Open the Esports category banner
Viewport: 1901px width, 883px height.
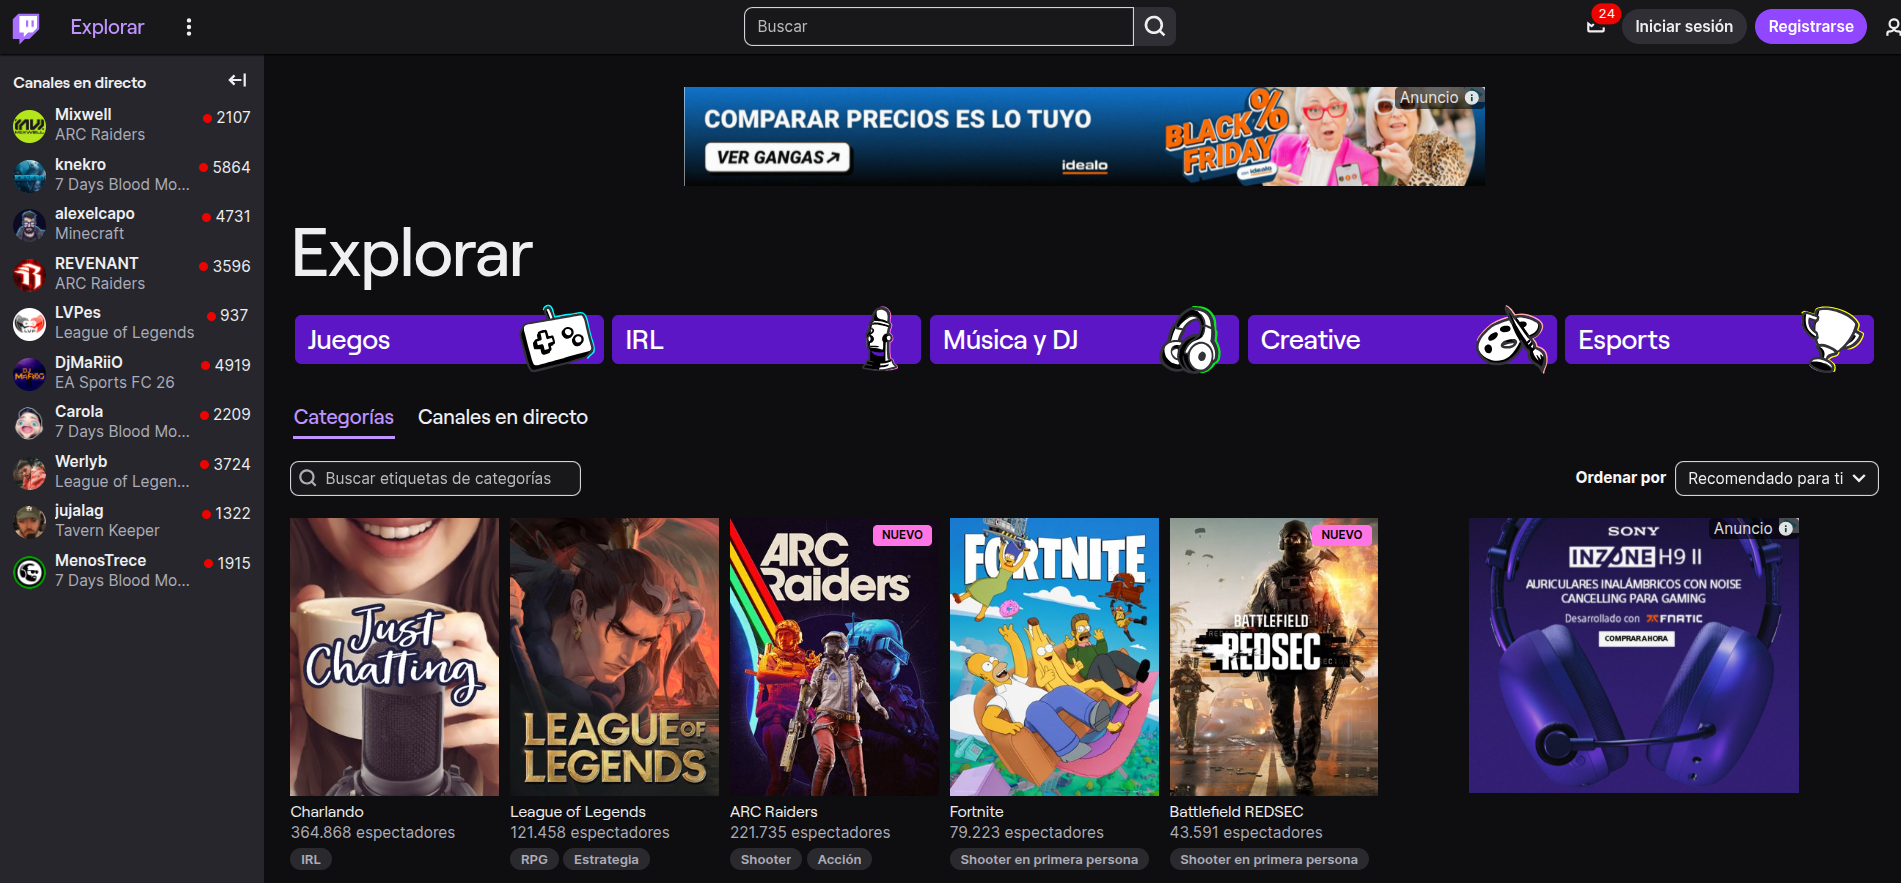(x=1717, y=340)
